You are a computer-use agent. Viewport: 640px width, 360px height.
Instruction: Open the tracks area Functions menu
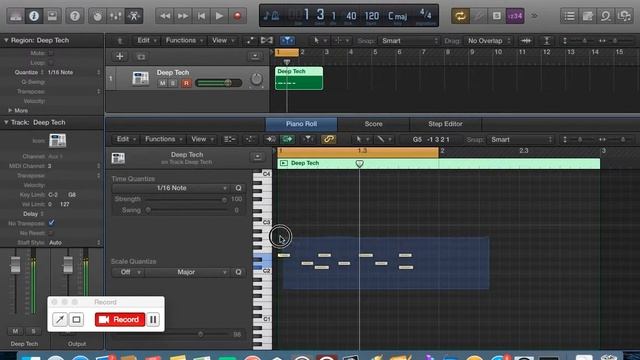point(184,40)
